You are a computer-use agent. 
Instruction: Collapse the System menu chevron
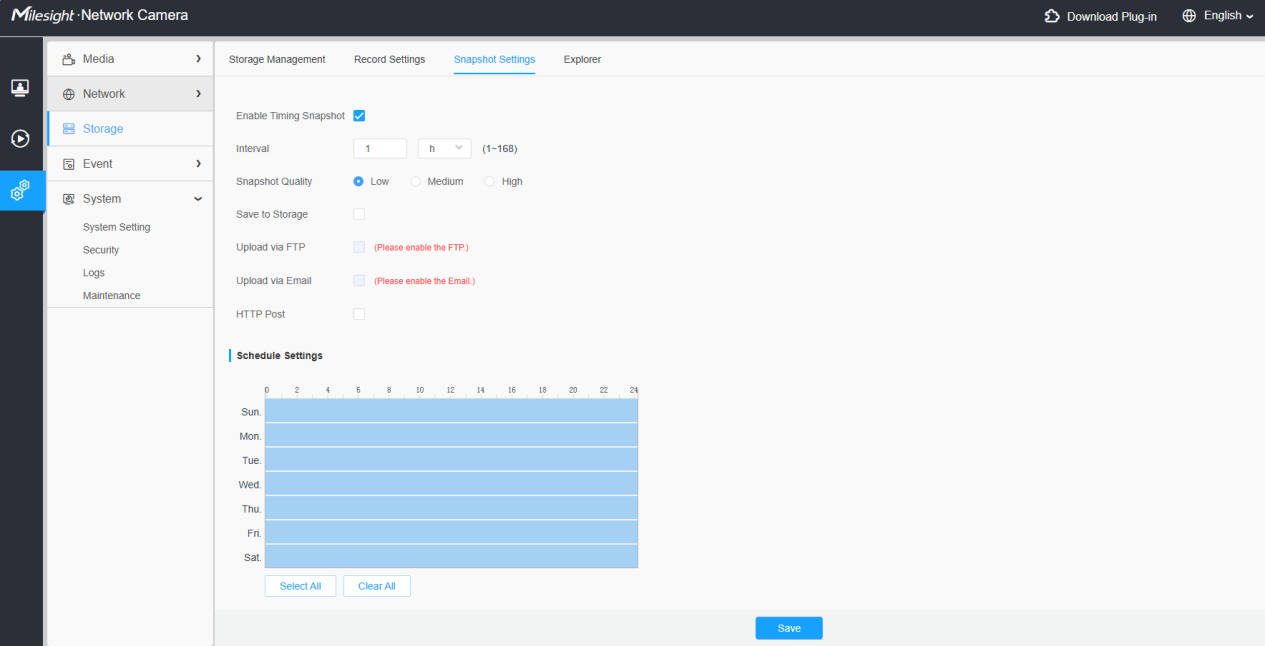[199, 199]
